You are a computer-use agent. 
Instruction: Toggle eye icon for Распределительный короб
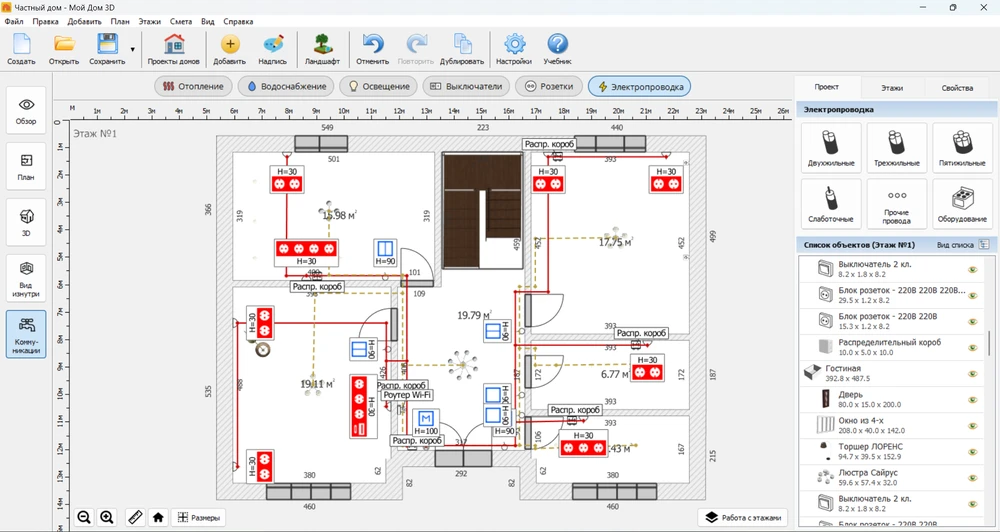972,346
